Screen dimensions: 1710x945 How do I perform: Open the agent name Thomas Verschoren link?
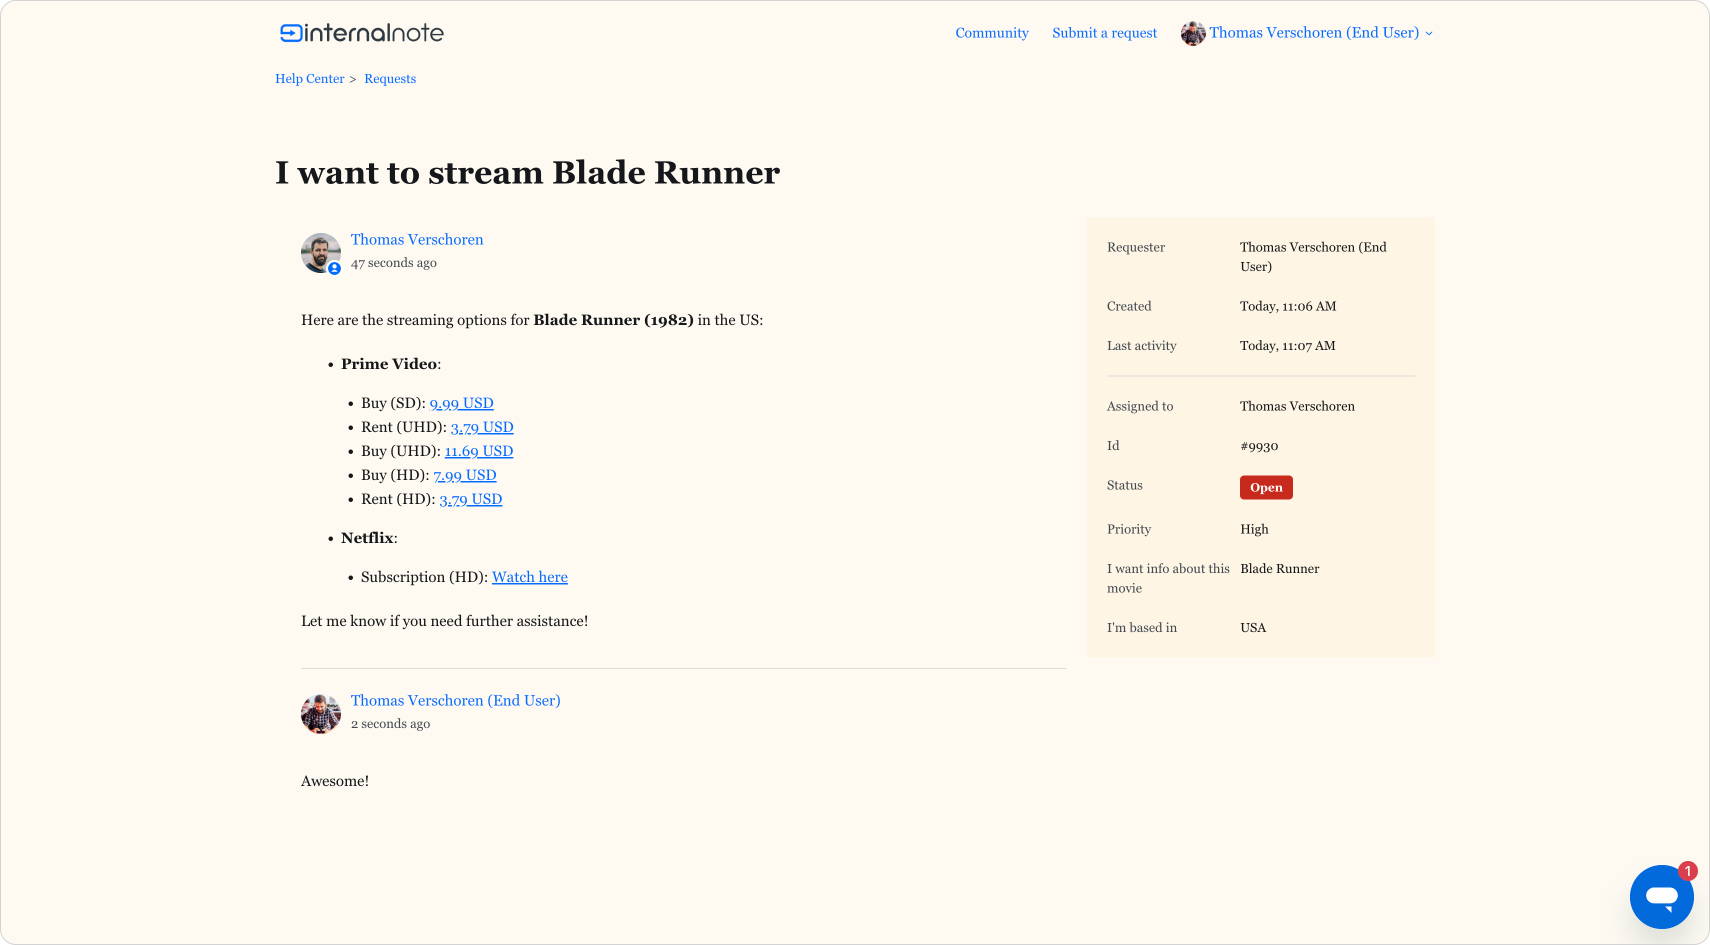(x=417, y=240)
